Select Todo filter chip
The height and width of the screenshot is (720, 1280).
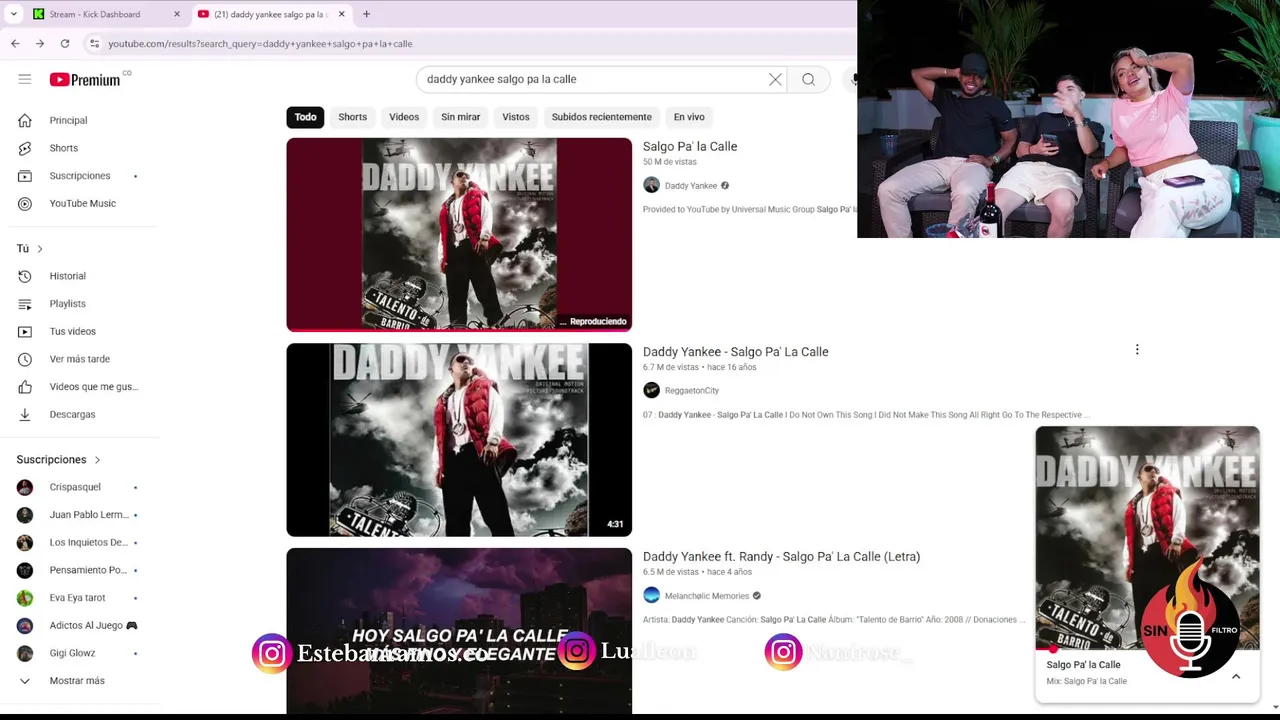(305, 117)
